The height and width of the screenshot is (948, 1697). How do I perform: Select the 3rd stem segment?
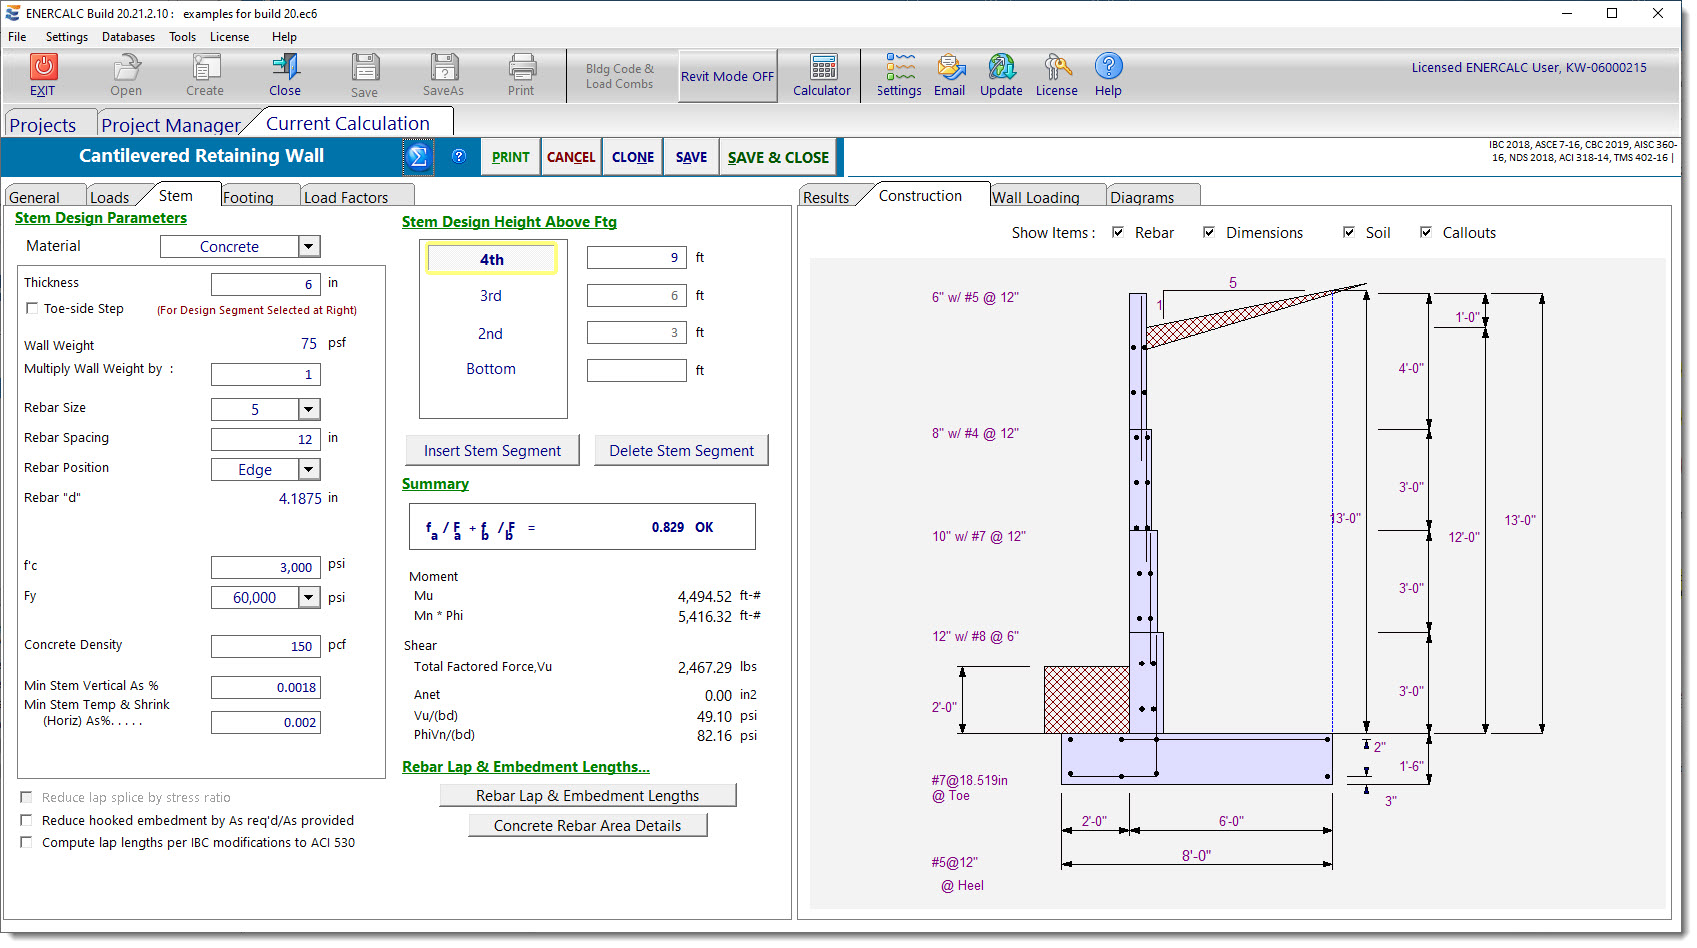pyautogui.click(x=491, y=296)
